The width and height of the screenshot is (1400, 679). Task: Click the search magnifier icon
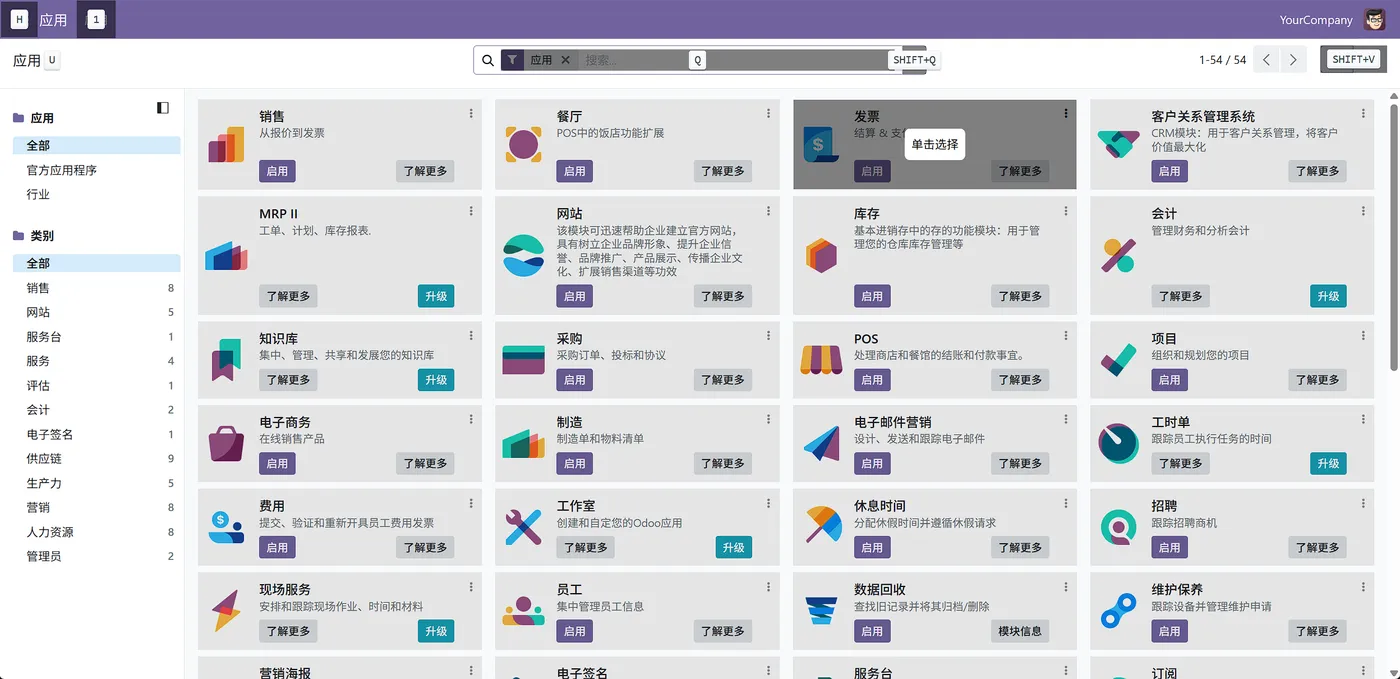point(488,60)
